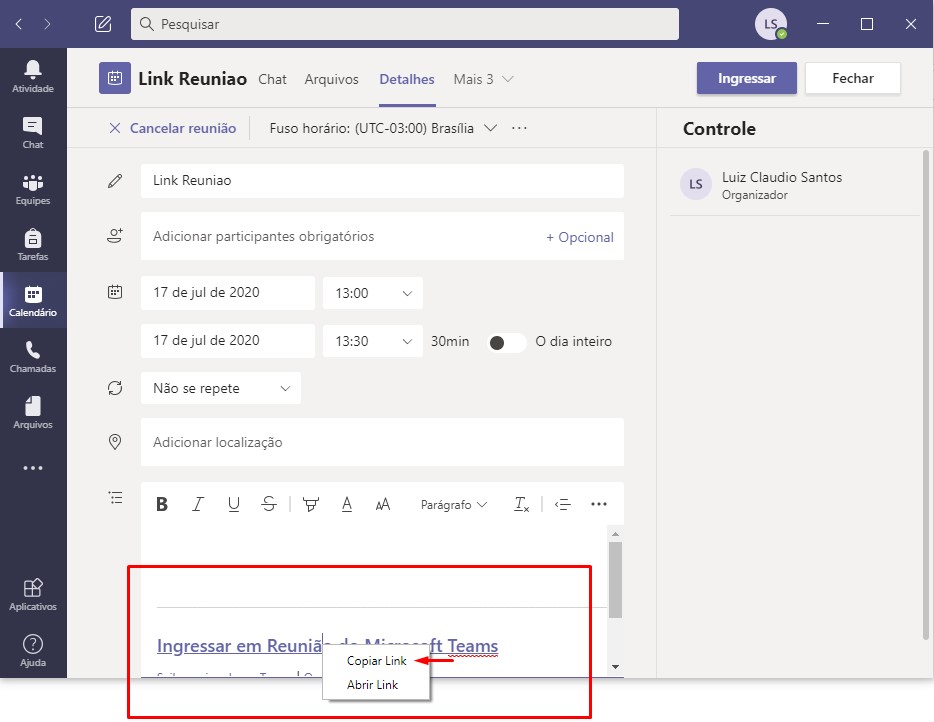Open Arquivos in the left sidebar
Viewport: 934px width, 722px height.
click(x=33, y=412)
